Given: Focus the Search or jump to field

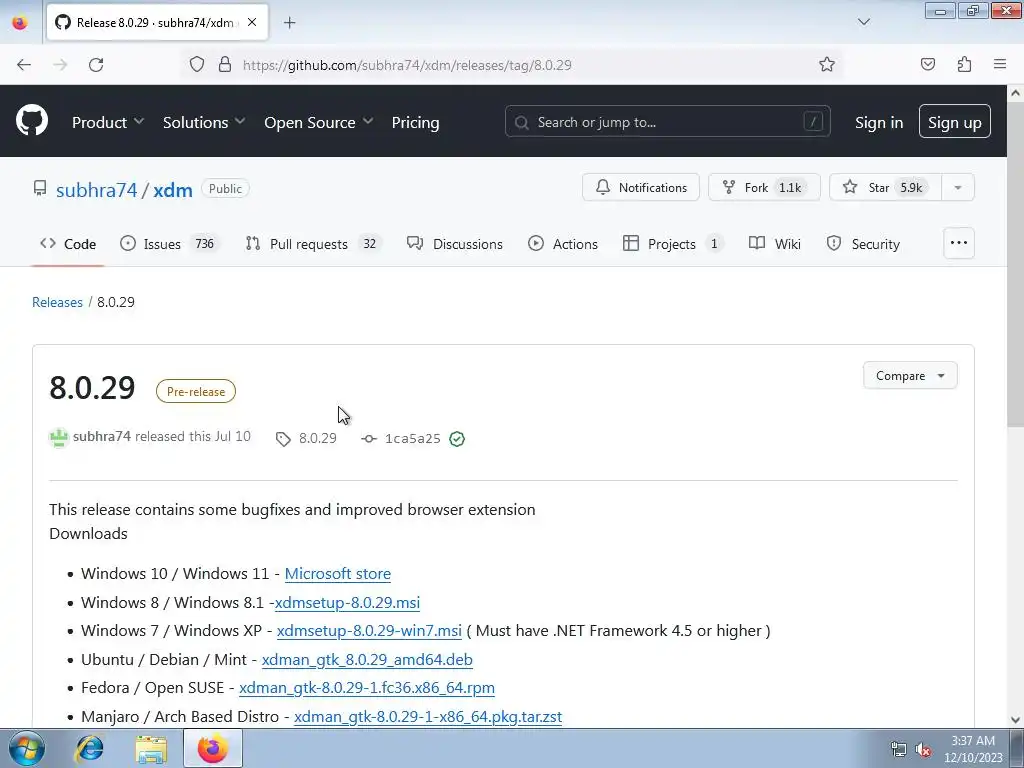Looking at the screenshot, I should [x=667, y=121].
